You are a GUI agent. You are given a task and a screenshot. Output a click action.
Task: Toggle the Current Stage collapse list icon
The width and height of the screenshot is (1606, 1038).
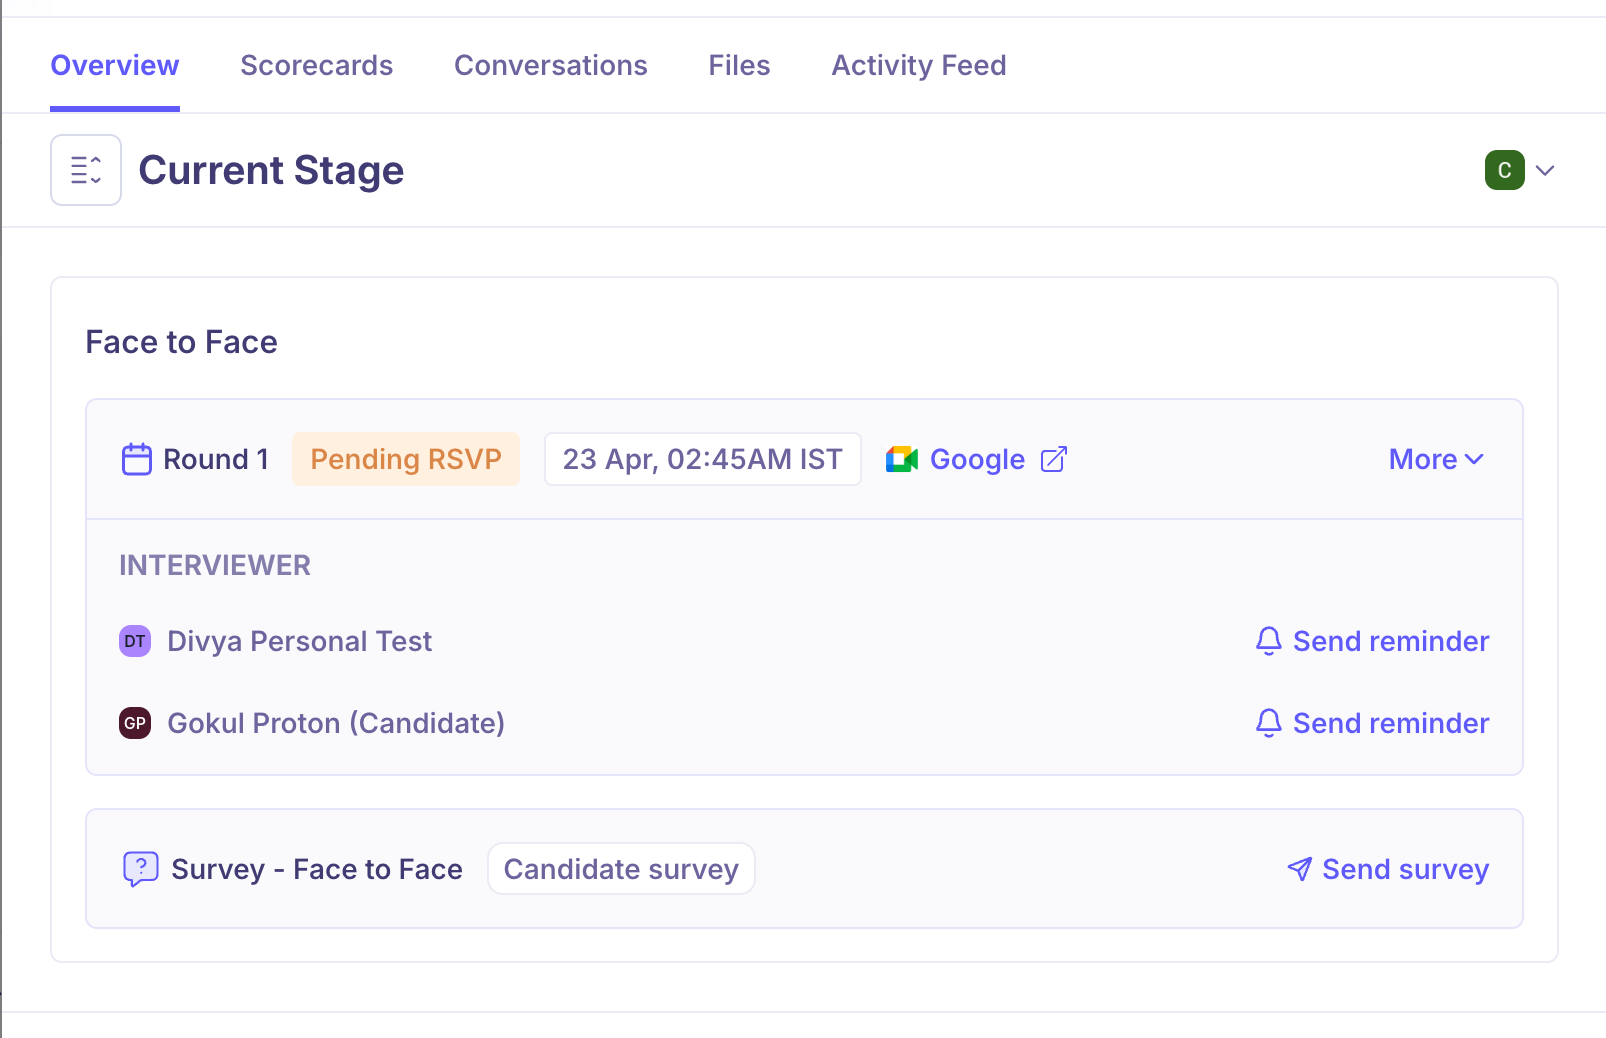coord(86,170)
